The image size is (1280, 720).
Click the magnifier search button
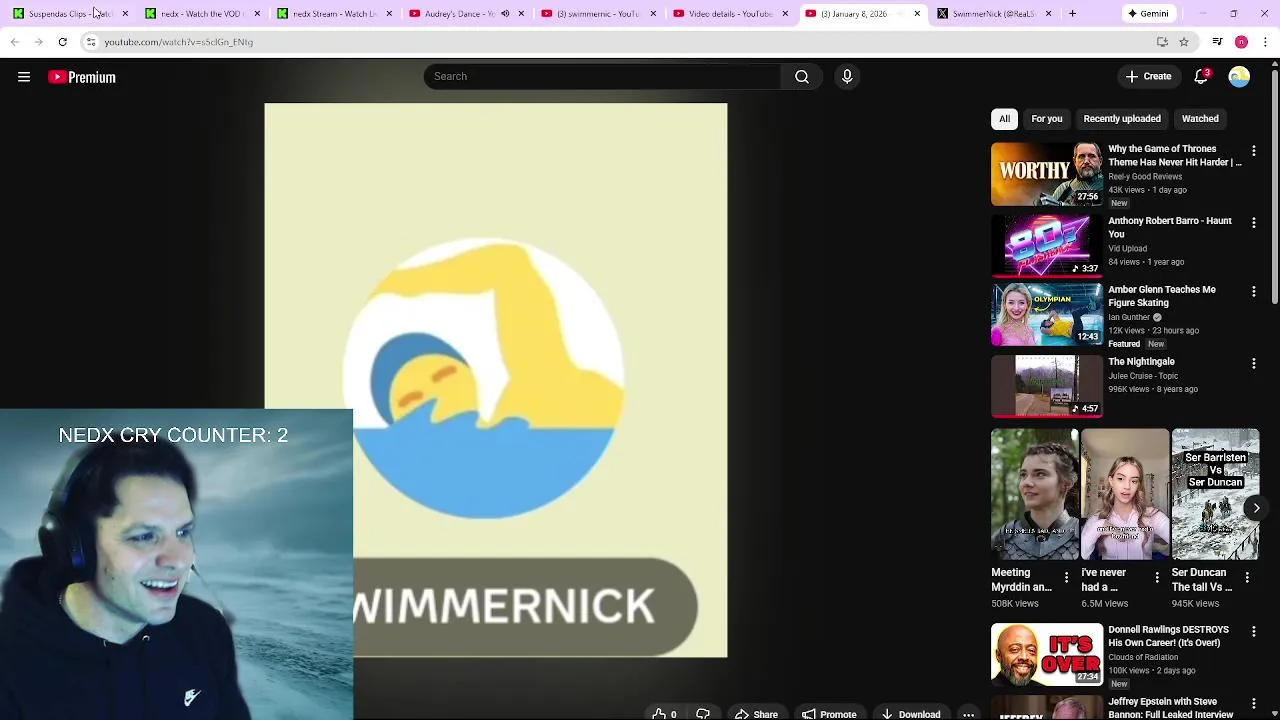point(802,77)
